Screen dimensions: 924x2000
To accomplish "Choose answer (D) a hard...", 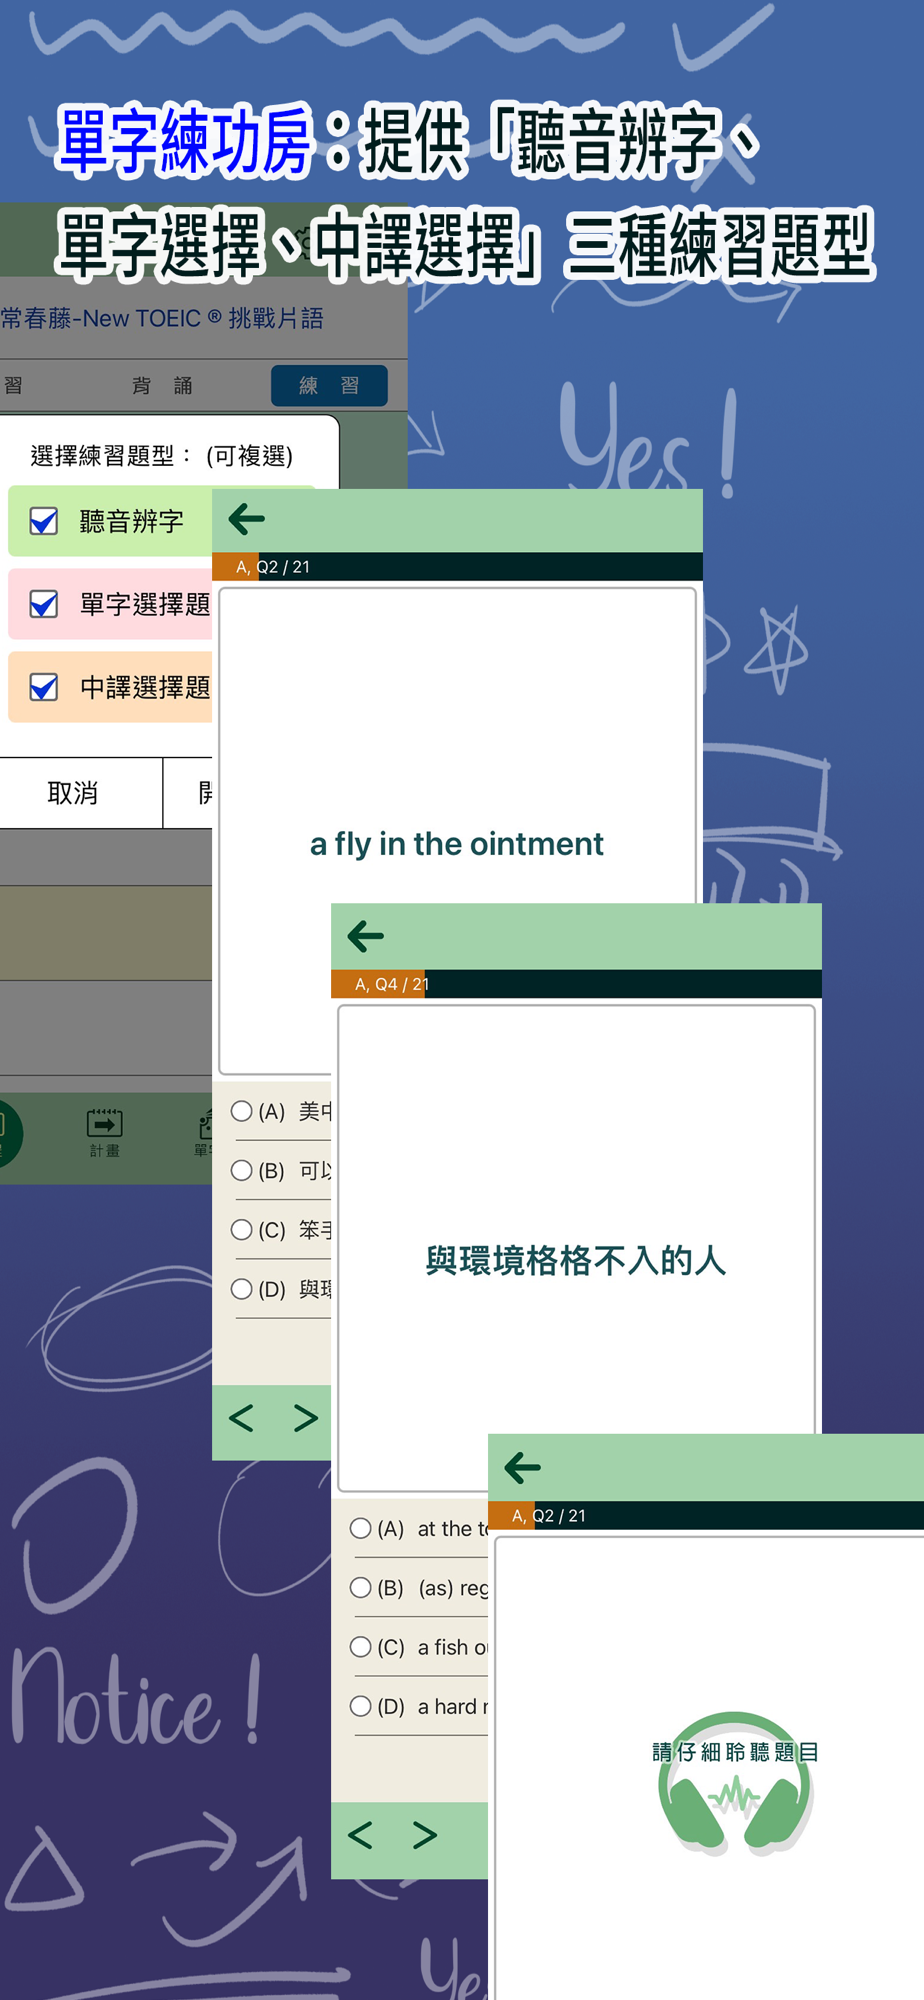I will pyautogui.click(x=361, y=1706).
